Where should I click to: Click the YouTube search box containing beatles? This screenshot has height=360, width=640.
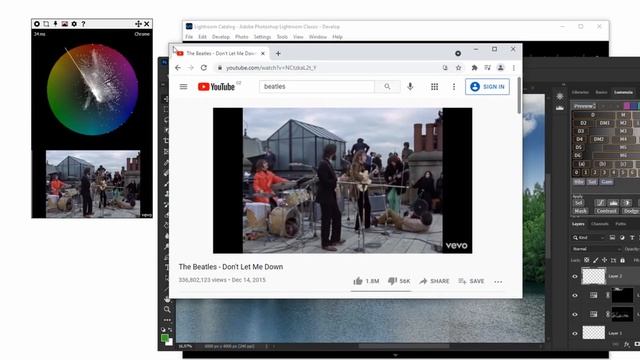[317, 87]
